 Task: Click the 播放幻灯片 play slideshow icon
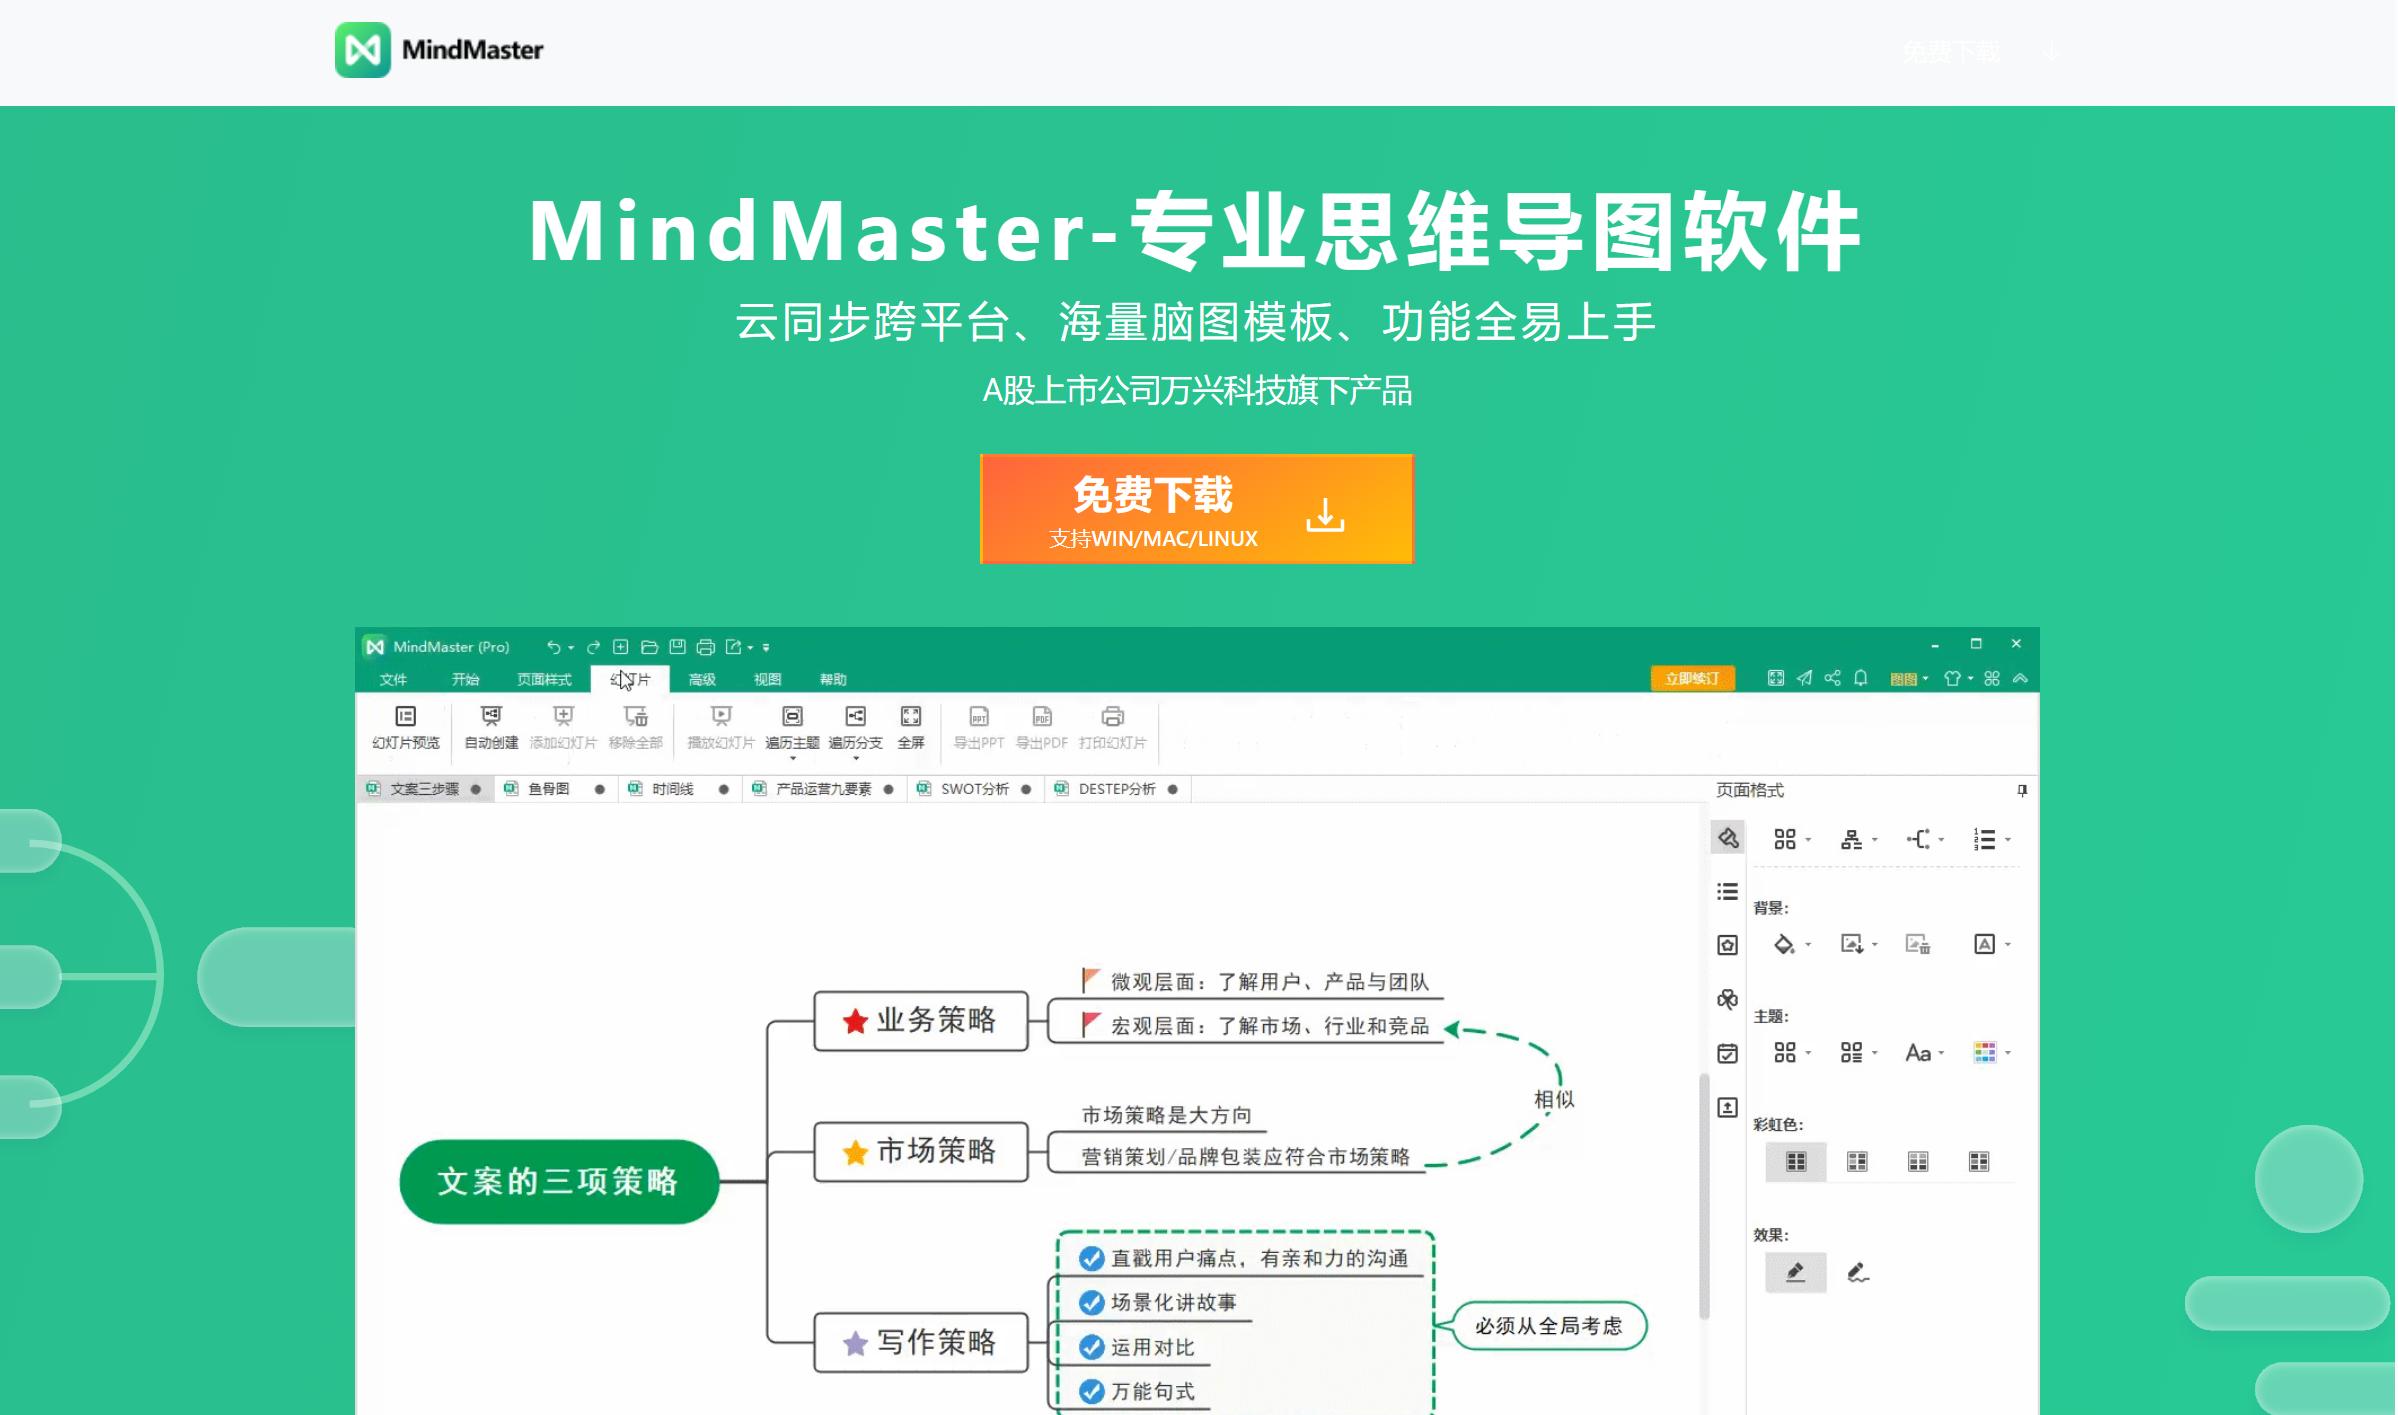click(721, 716)
